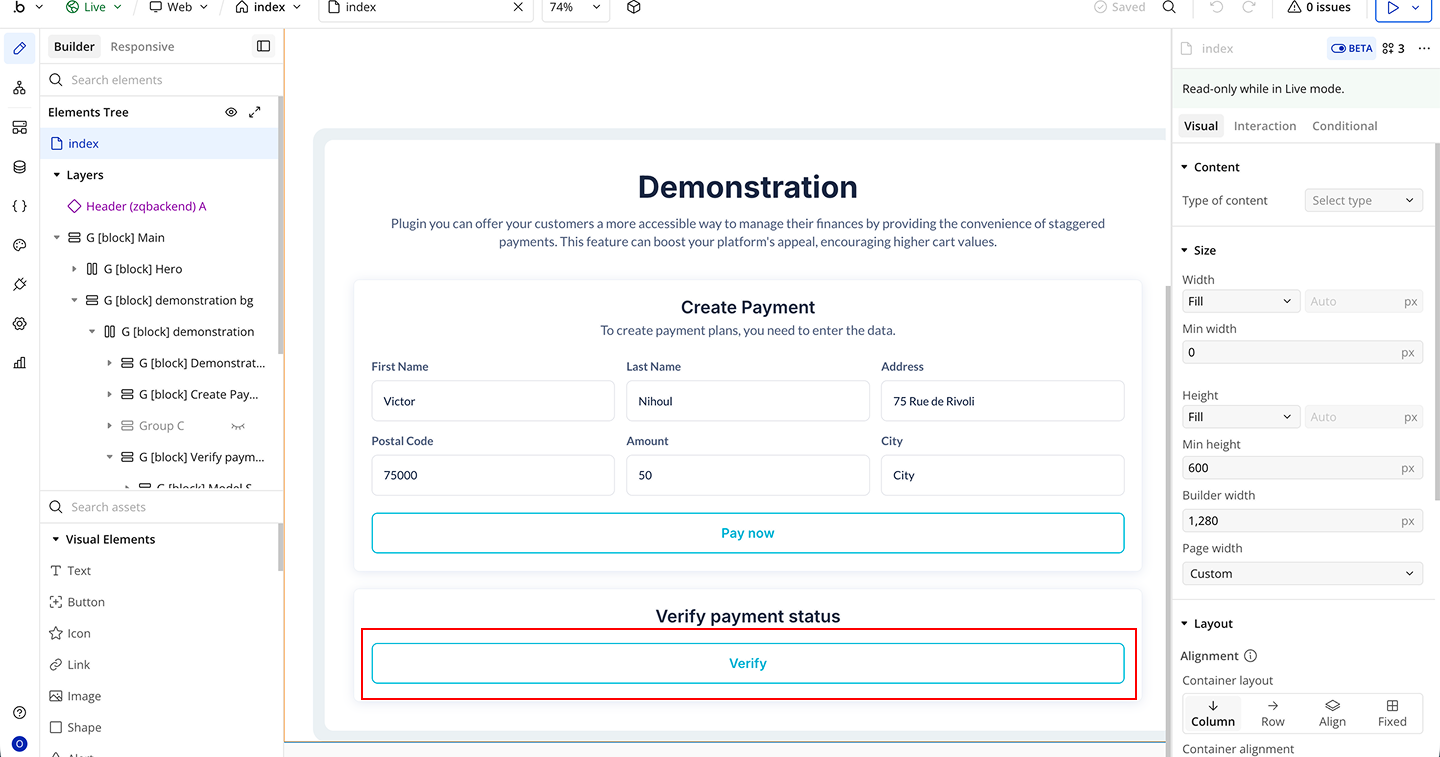Open the Help question mark icon
Screen dimensions: 1440x757
tap(19, 713)
